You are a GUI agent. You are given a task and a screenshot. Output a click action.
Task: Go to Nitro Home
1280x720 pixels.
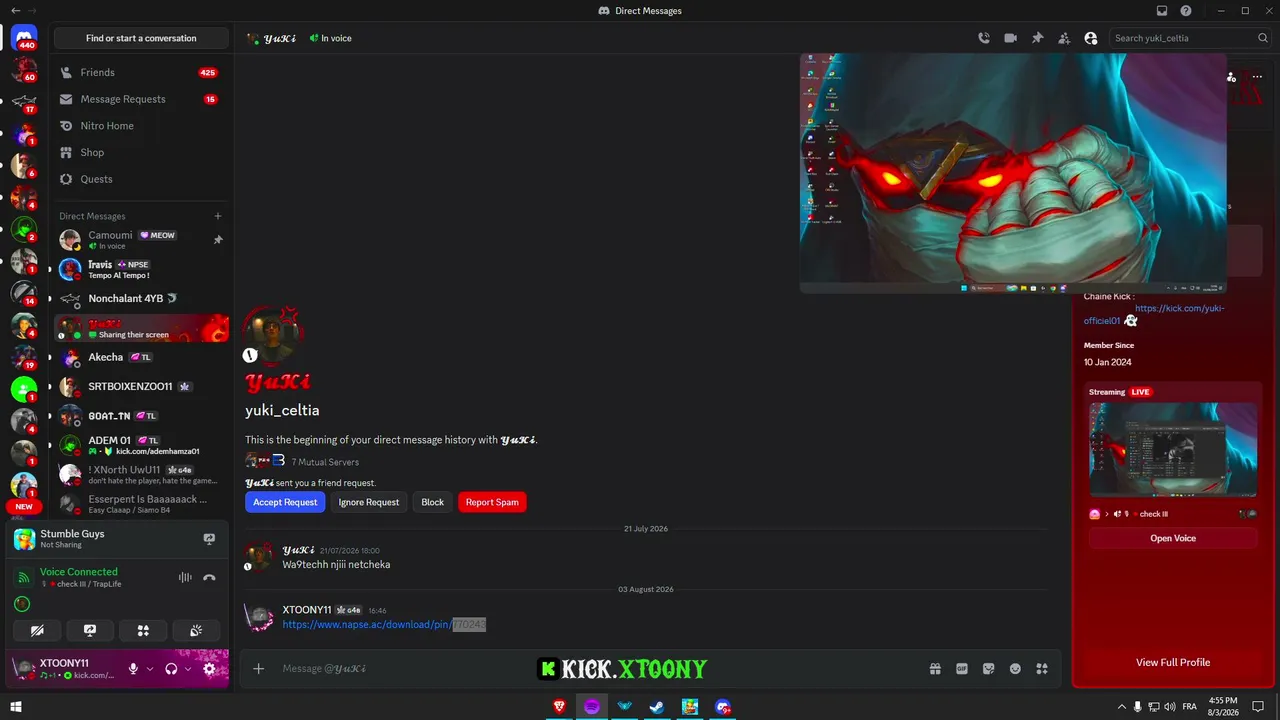coord(141,126)
